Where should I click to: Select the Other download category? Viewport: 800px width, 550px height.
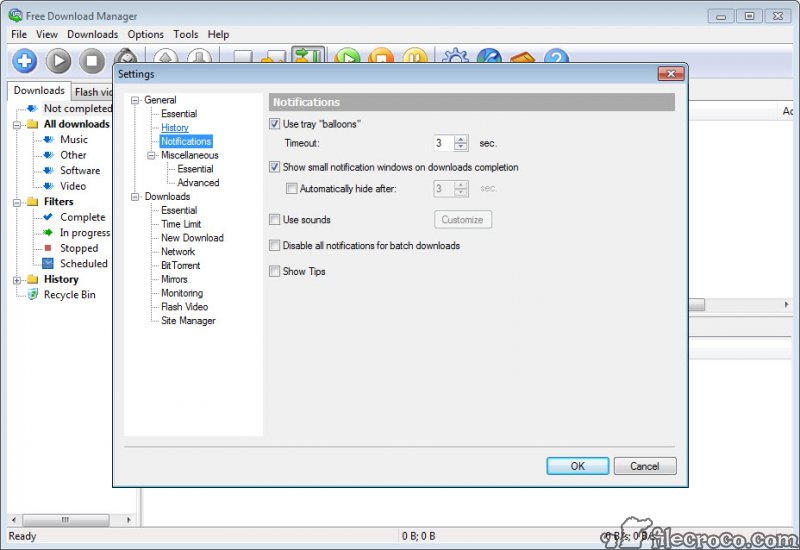coord(73,155)
